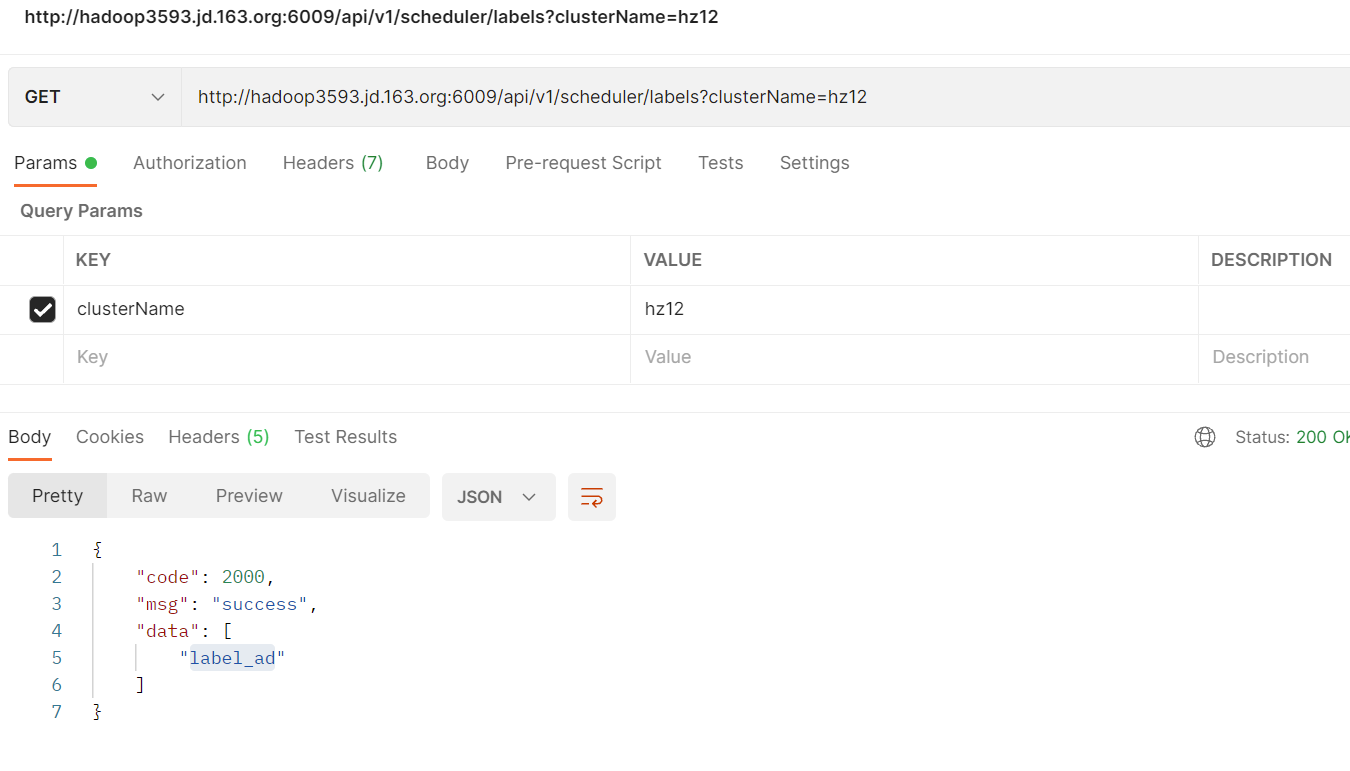Select the Raw view button
Image resolution: width=1350 pixels, height=771 pixels.
click(x=149, y=496)
